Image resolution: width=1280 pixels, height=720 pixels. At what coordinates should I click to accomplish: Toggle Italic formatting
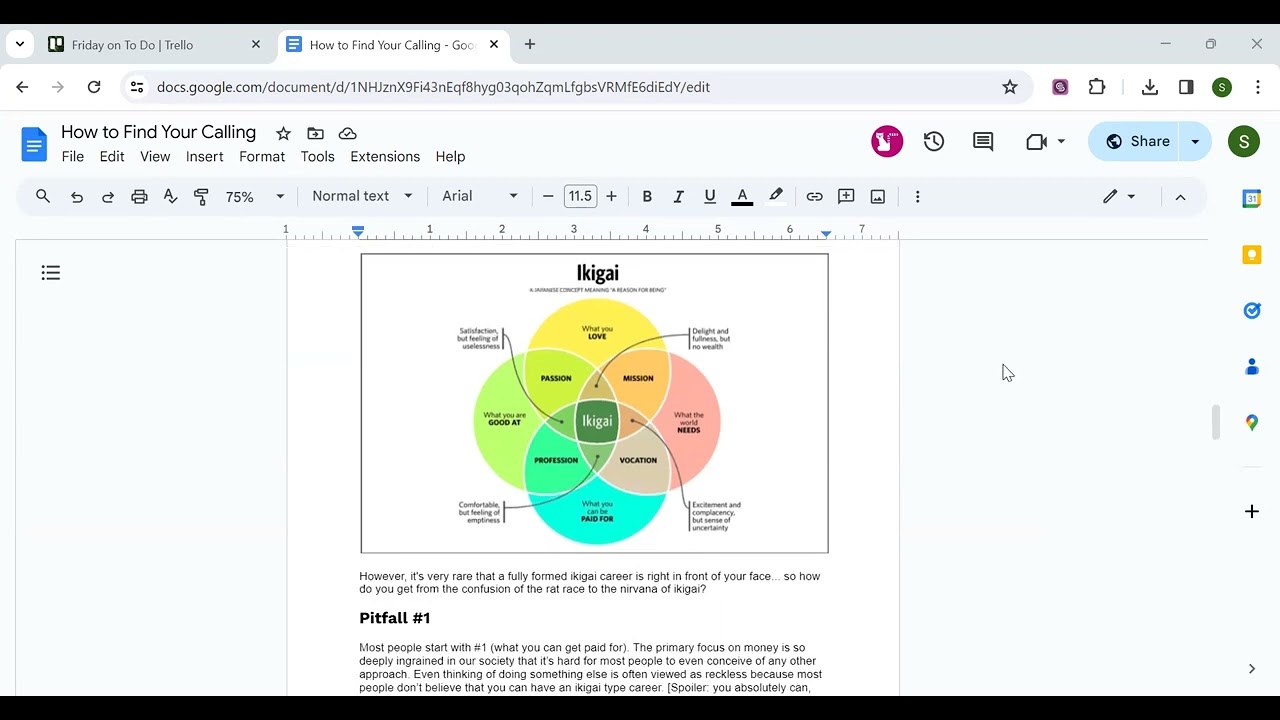(678, 197)
